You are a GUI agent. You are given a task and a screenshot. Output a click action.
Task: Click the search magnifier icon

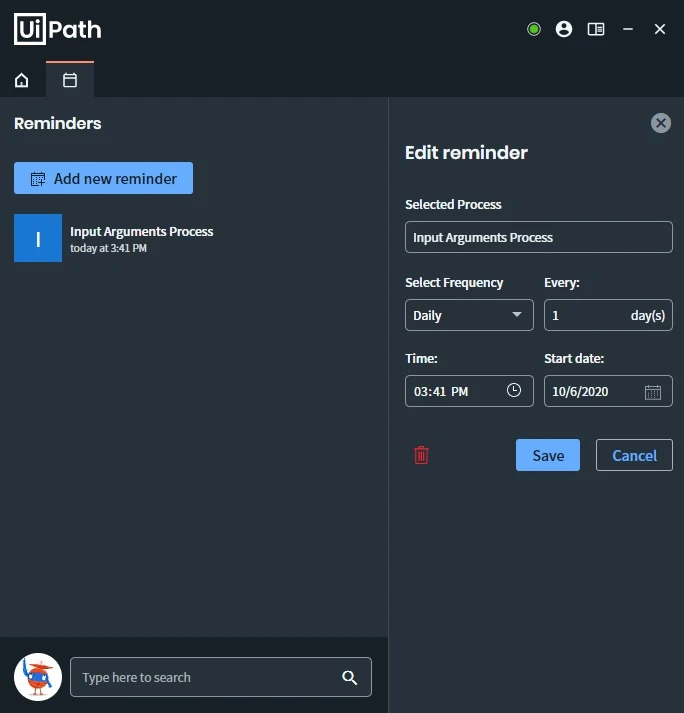click(349, 678)
